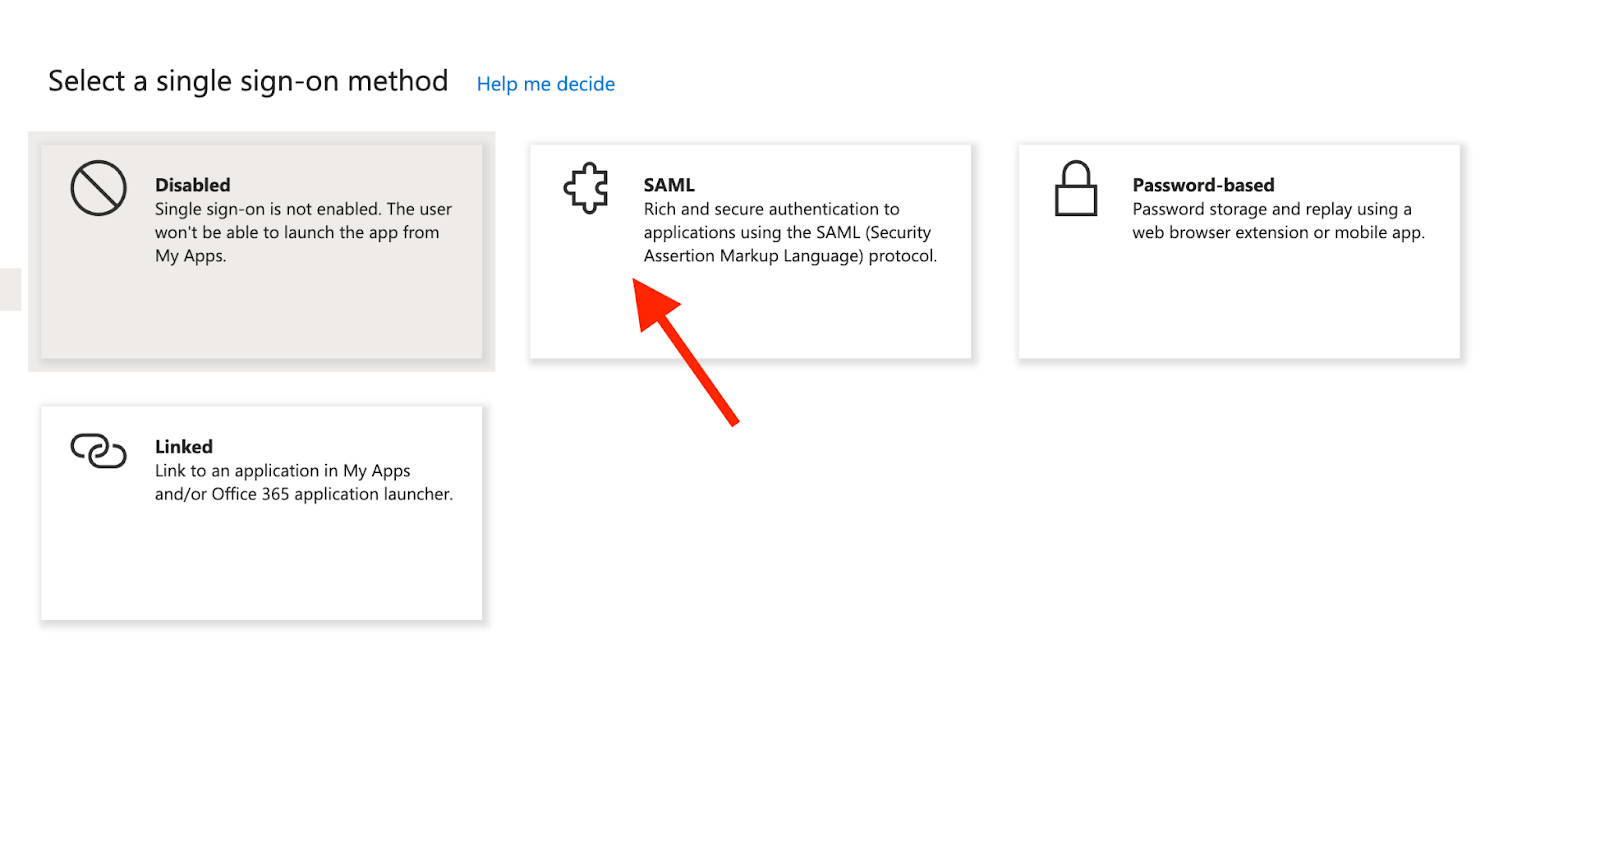This screenshot has width=1600, height=841.
Task: Click the Linked title label
Action: tap(184, 446)
